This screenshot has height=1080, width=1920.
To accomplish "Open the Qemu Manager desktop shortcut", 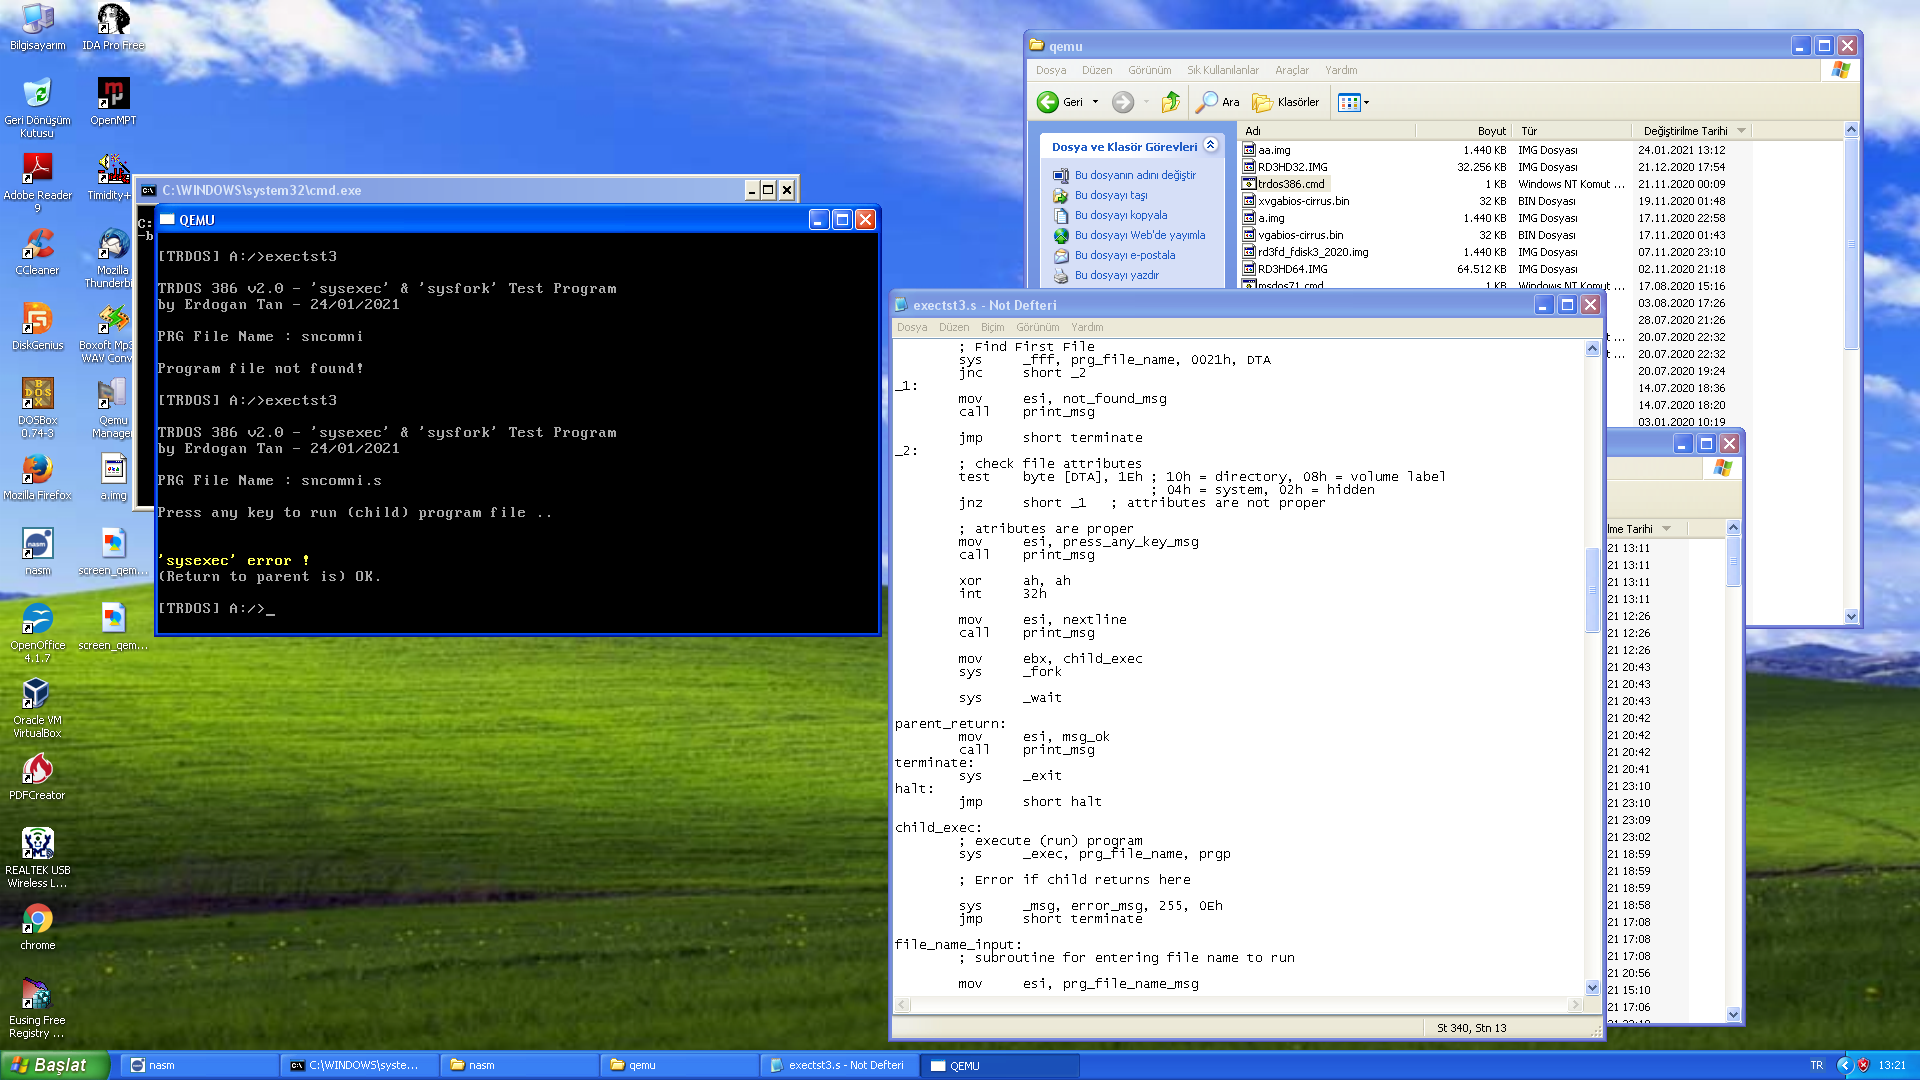I will pyautogui.click(x=113, y=408).
